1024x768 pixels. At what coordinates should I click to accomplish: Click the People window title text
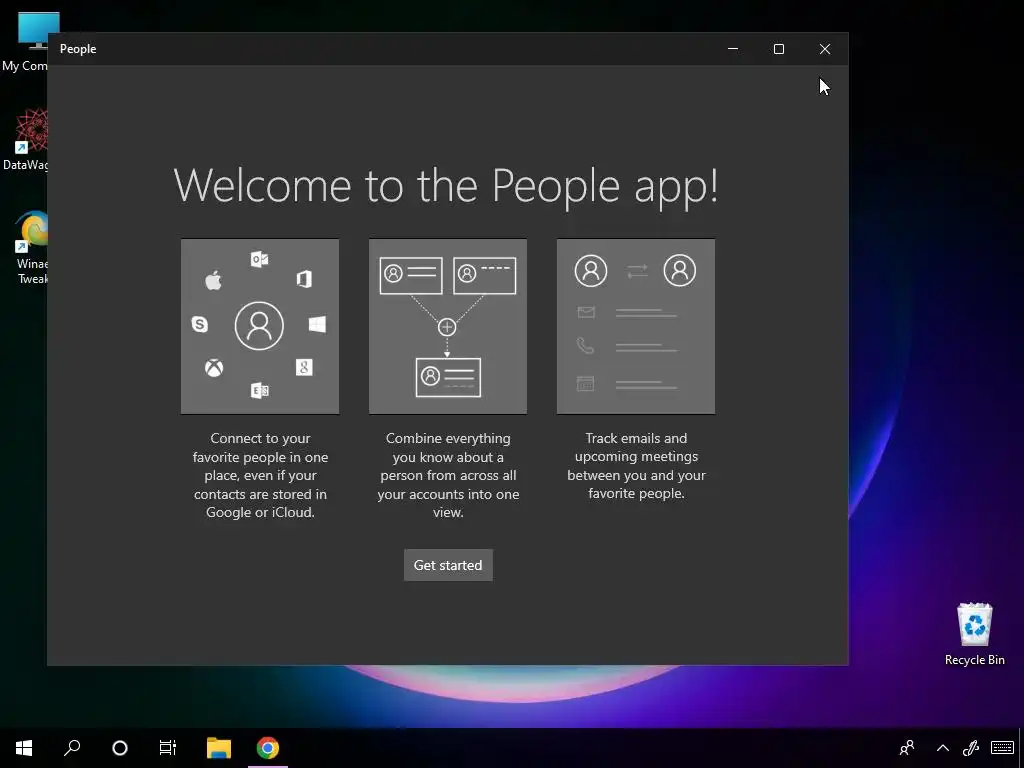pos(78,49)
